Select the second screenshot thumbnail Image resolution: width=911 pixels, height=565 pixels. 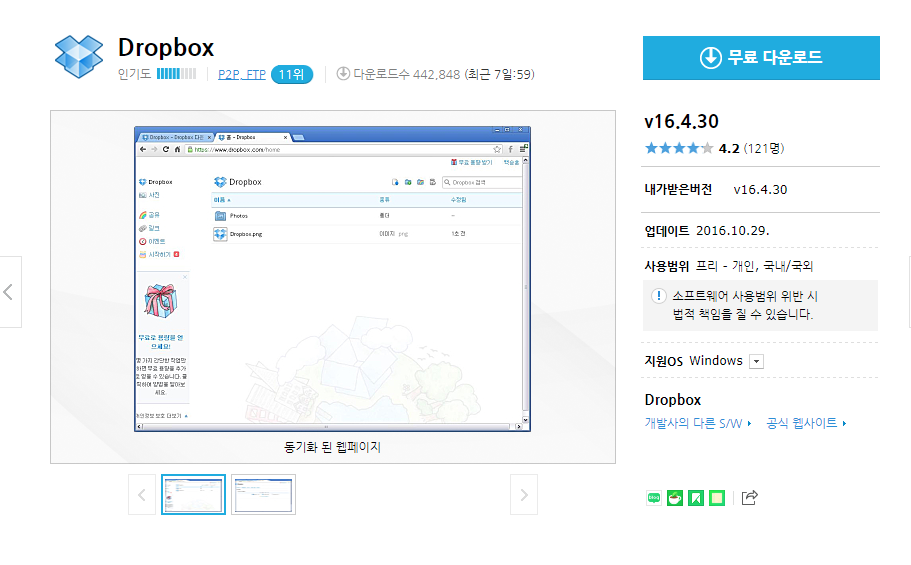pos(263,495)
